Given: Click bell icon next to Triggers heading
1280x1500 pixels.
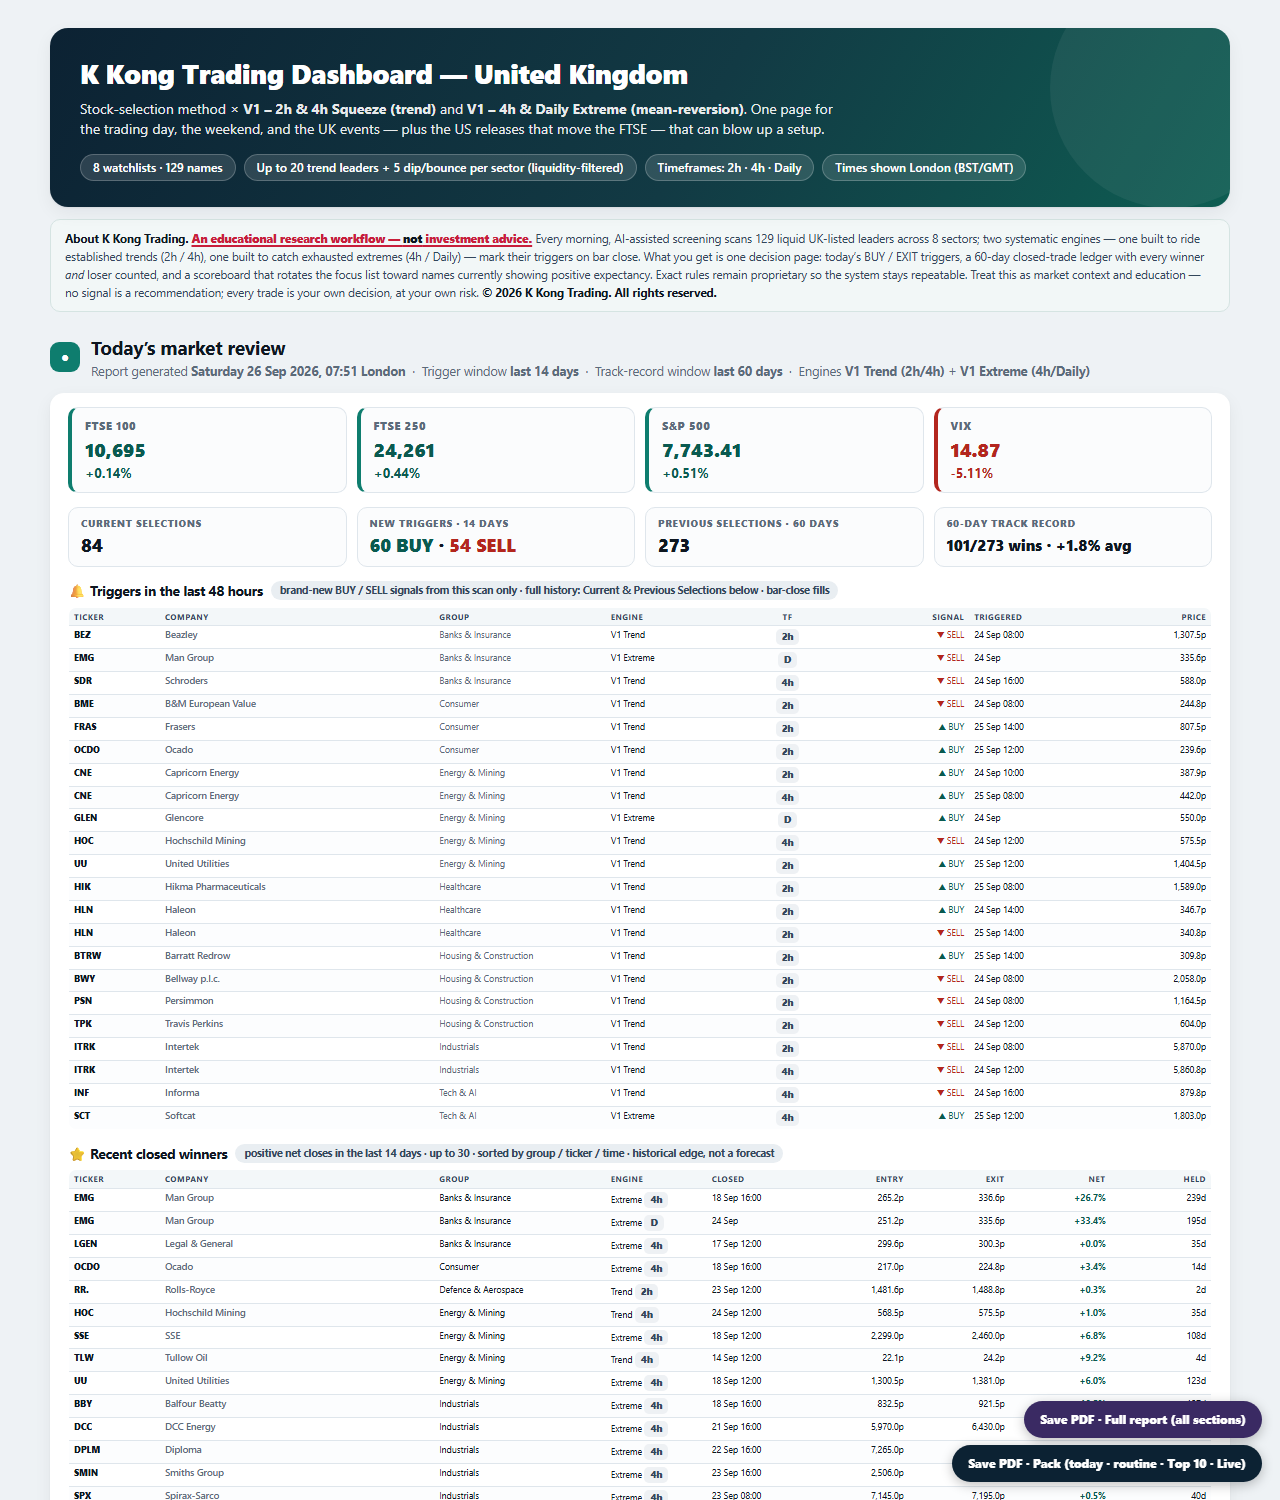Looking at the screenshot, I should (77, 591).
